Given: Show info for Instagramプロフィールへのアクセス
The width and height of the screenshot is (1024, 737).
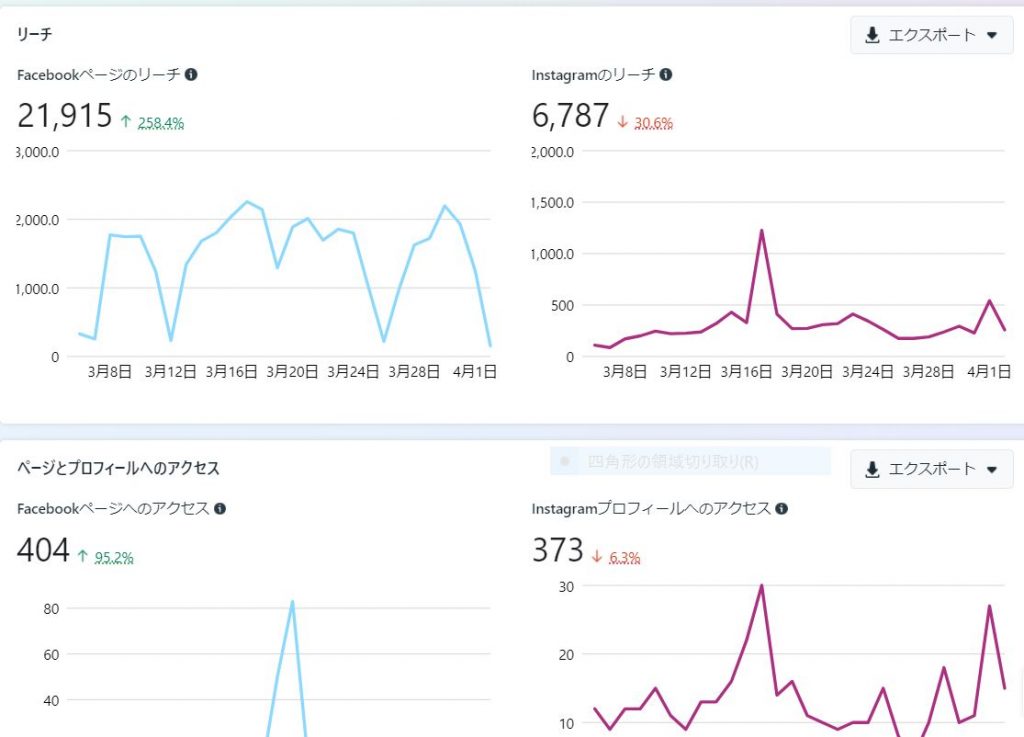Looking at the screenshot, I should tap(782, 509).
